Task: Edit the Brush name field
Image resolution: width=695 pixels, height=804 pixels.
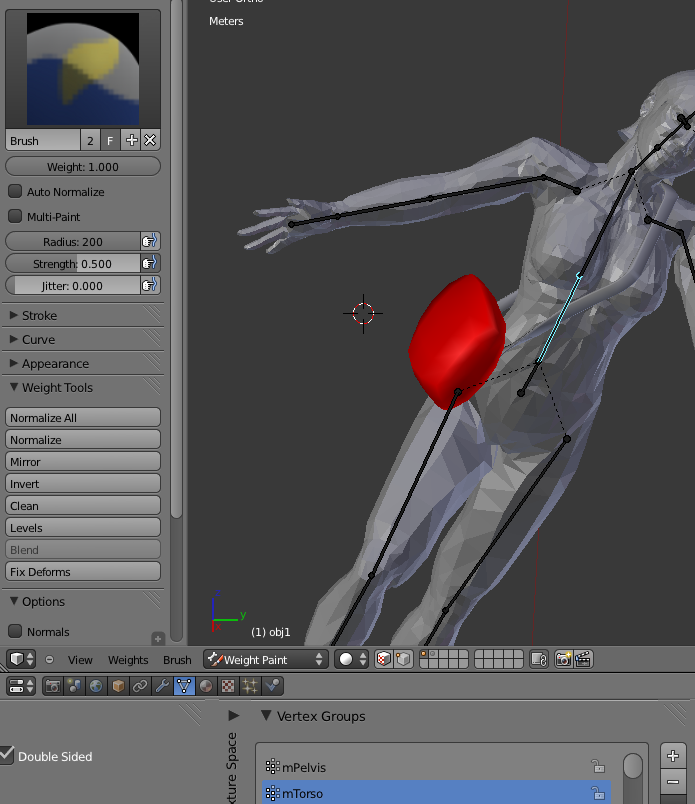Action: pos(43,140)
